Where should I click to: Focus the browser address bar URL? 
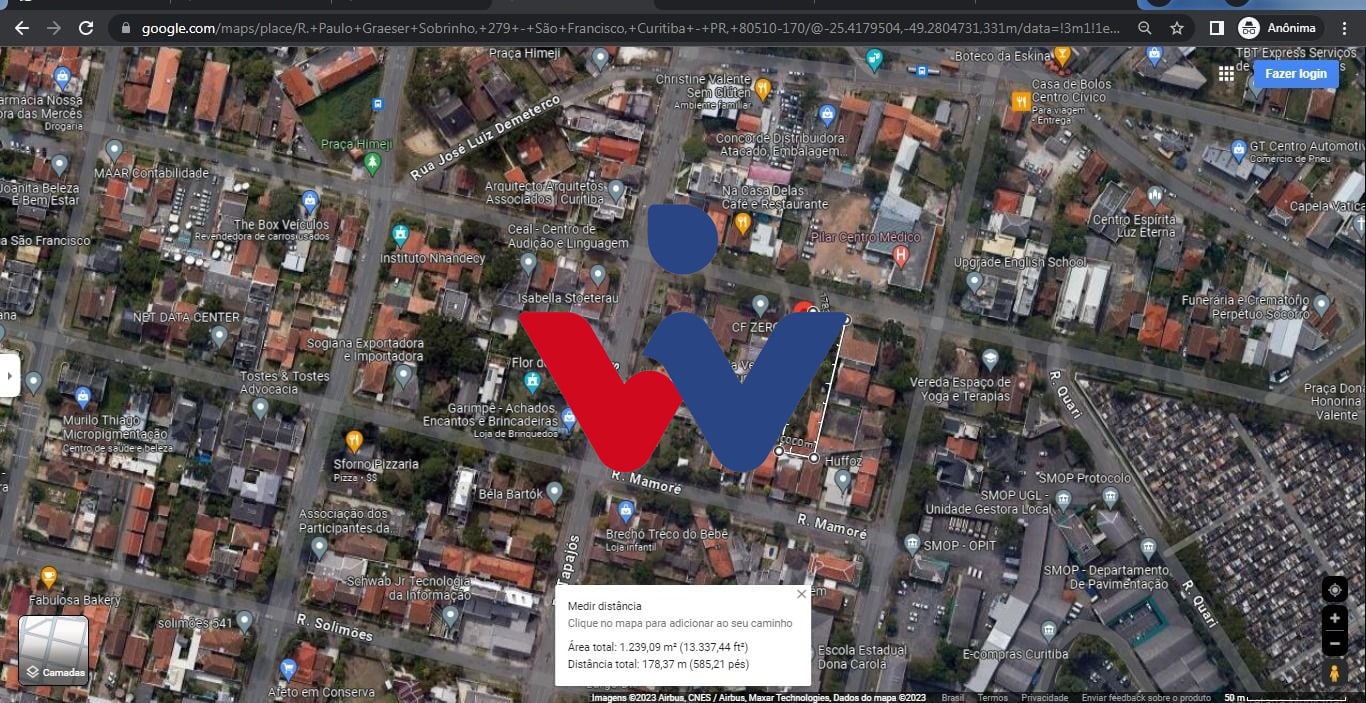(x=632, y=28)
